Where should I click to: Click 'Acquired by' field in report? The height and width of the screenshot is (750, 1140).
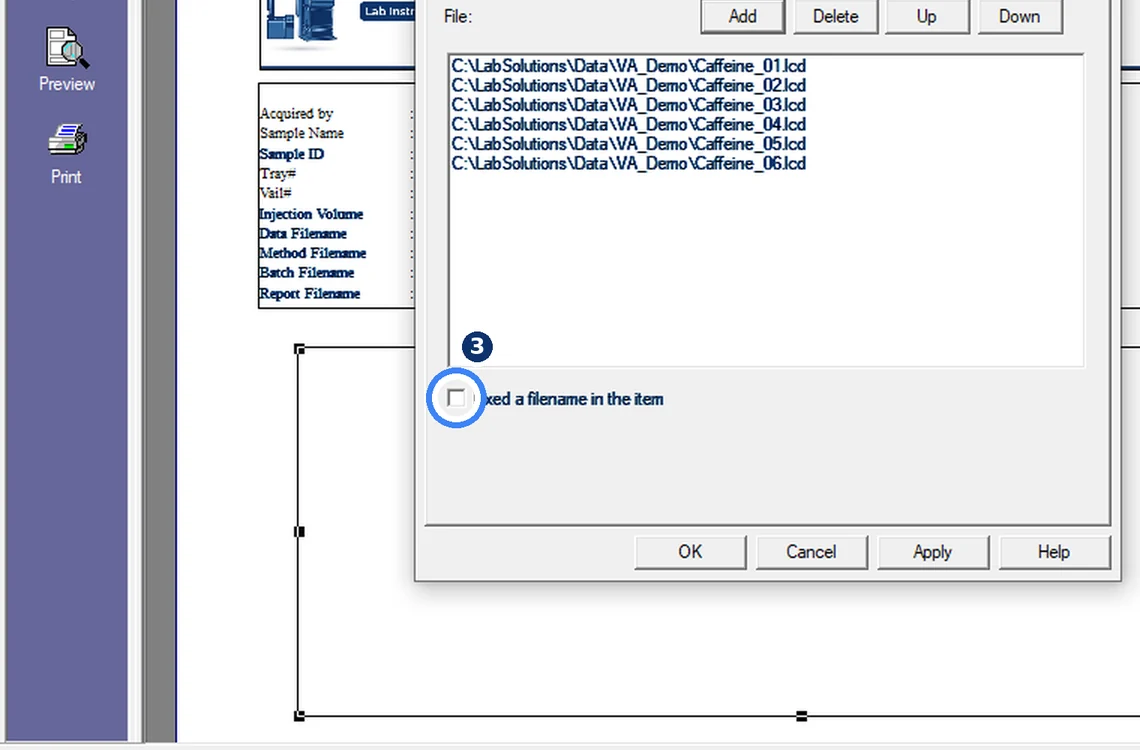pos(296,114)
